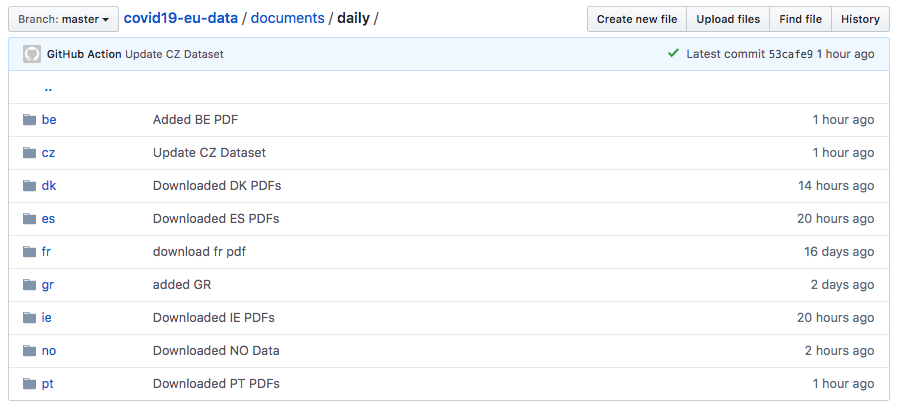Click the green check status icon
The image size is (897, 416).
pyautogui.click(x=673, y=54)
